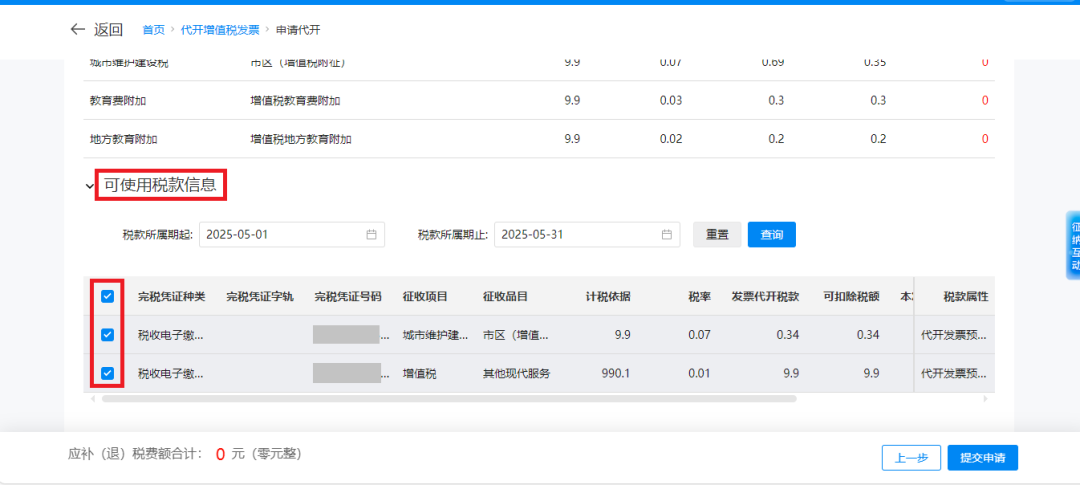Click the 可扣除税额 column header

[x=851, y=297]
